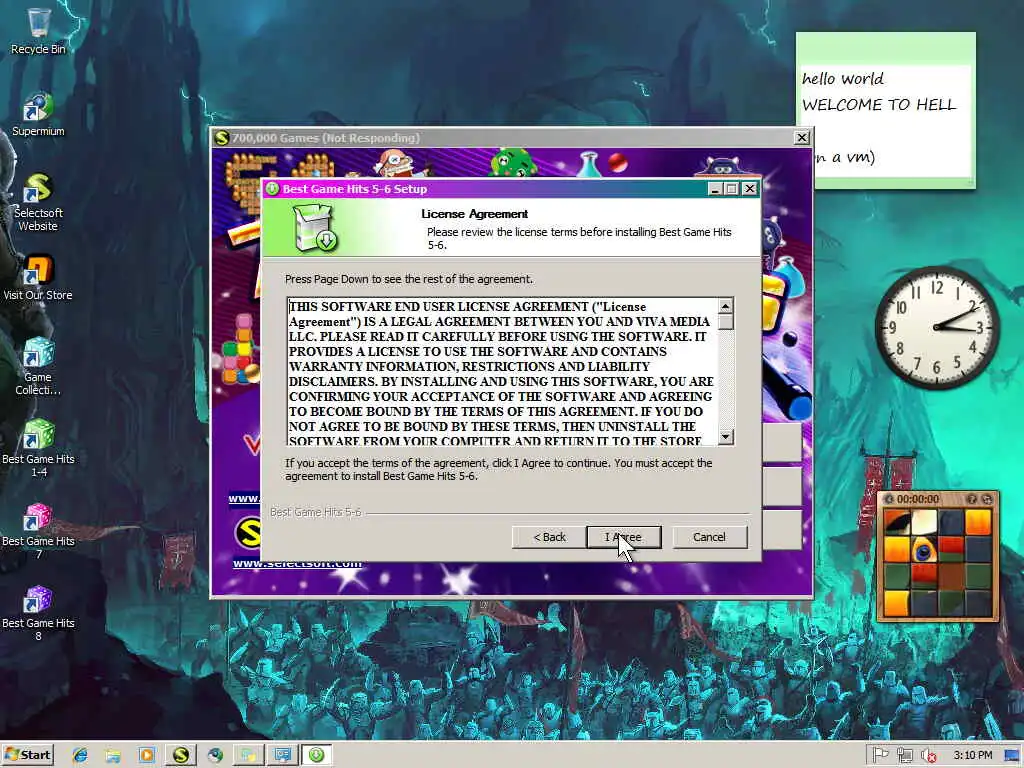1024x768 pixels.
Task: Click the puzzle gadget timer pause icon
Action: coord(888,499)
